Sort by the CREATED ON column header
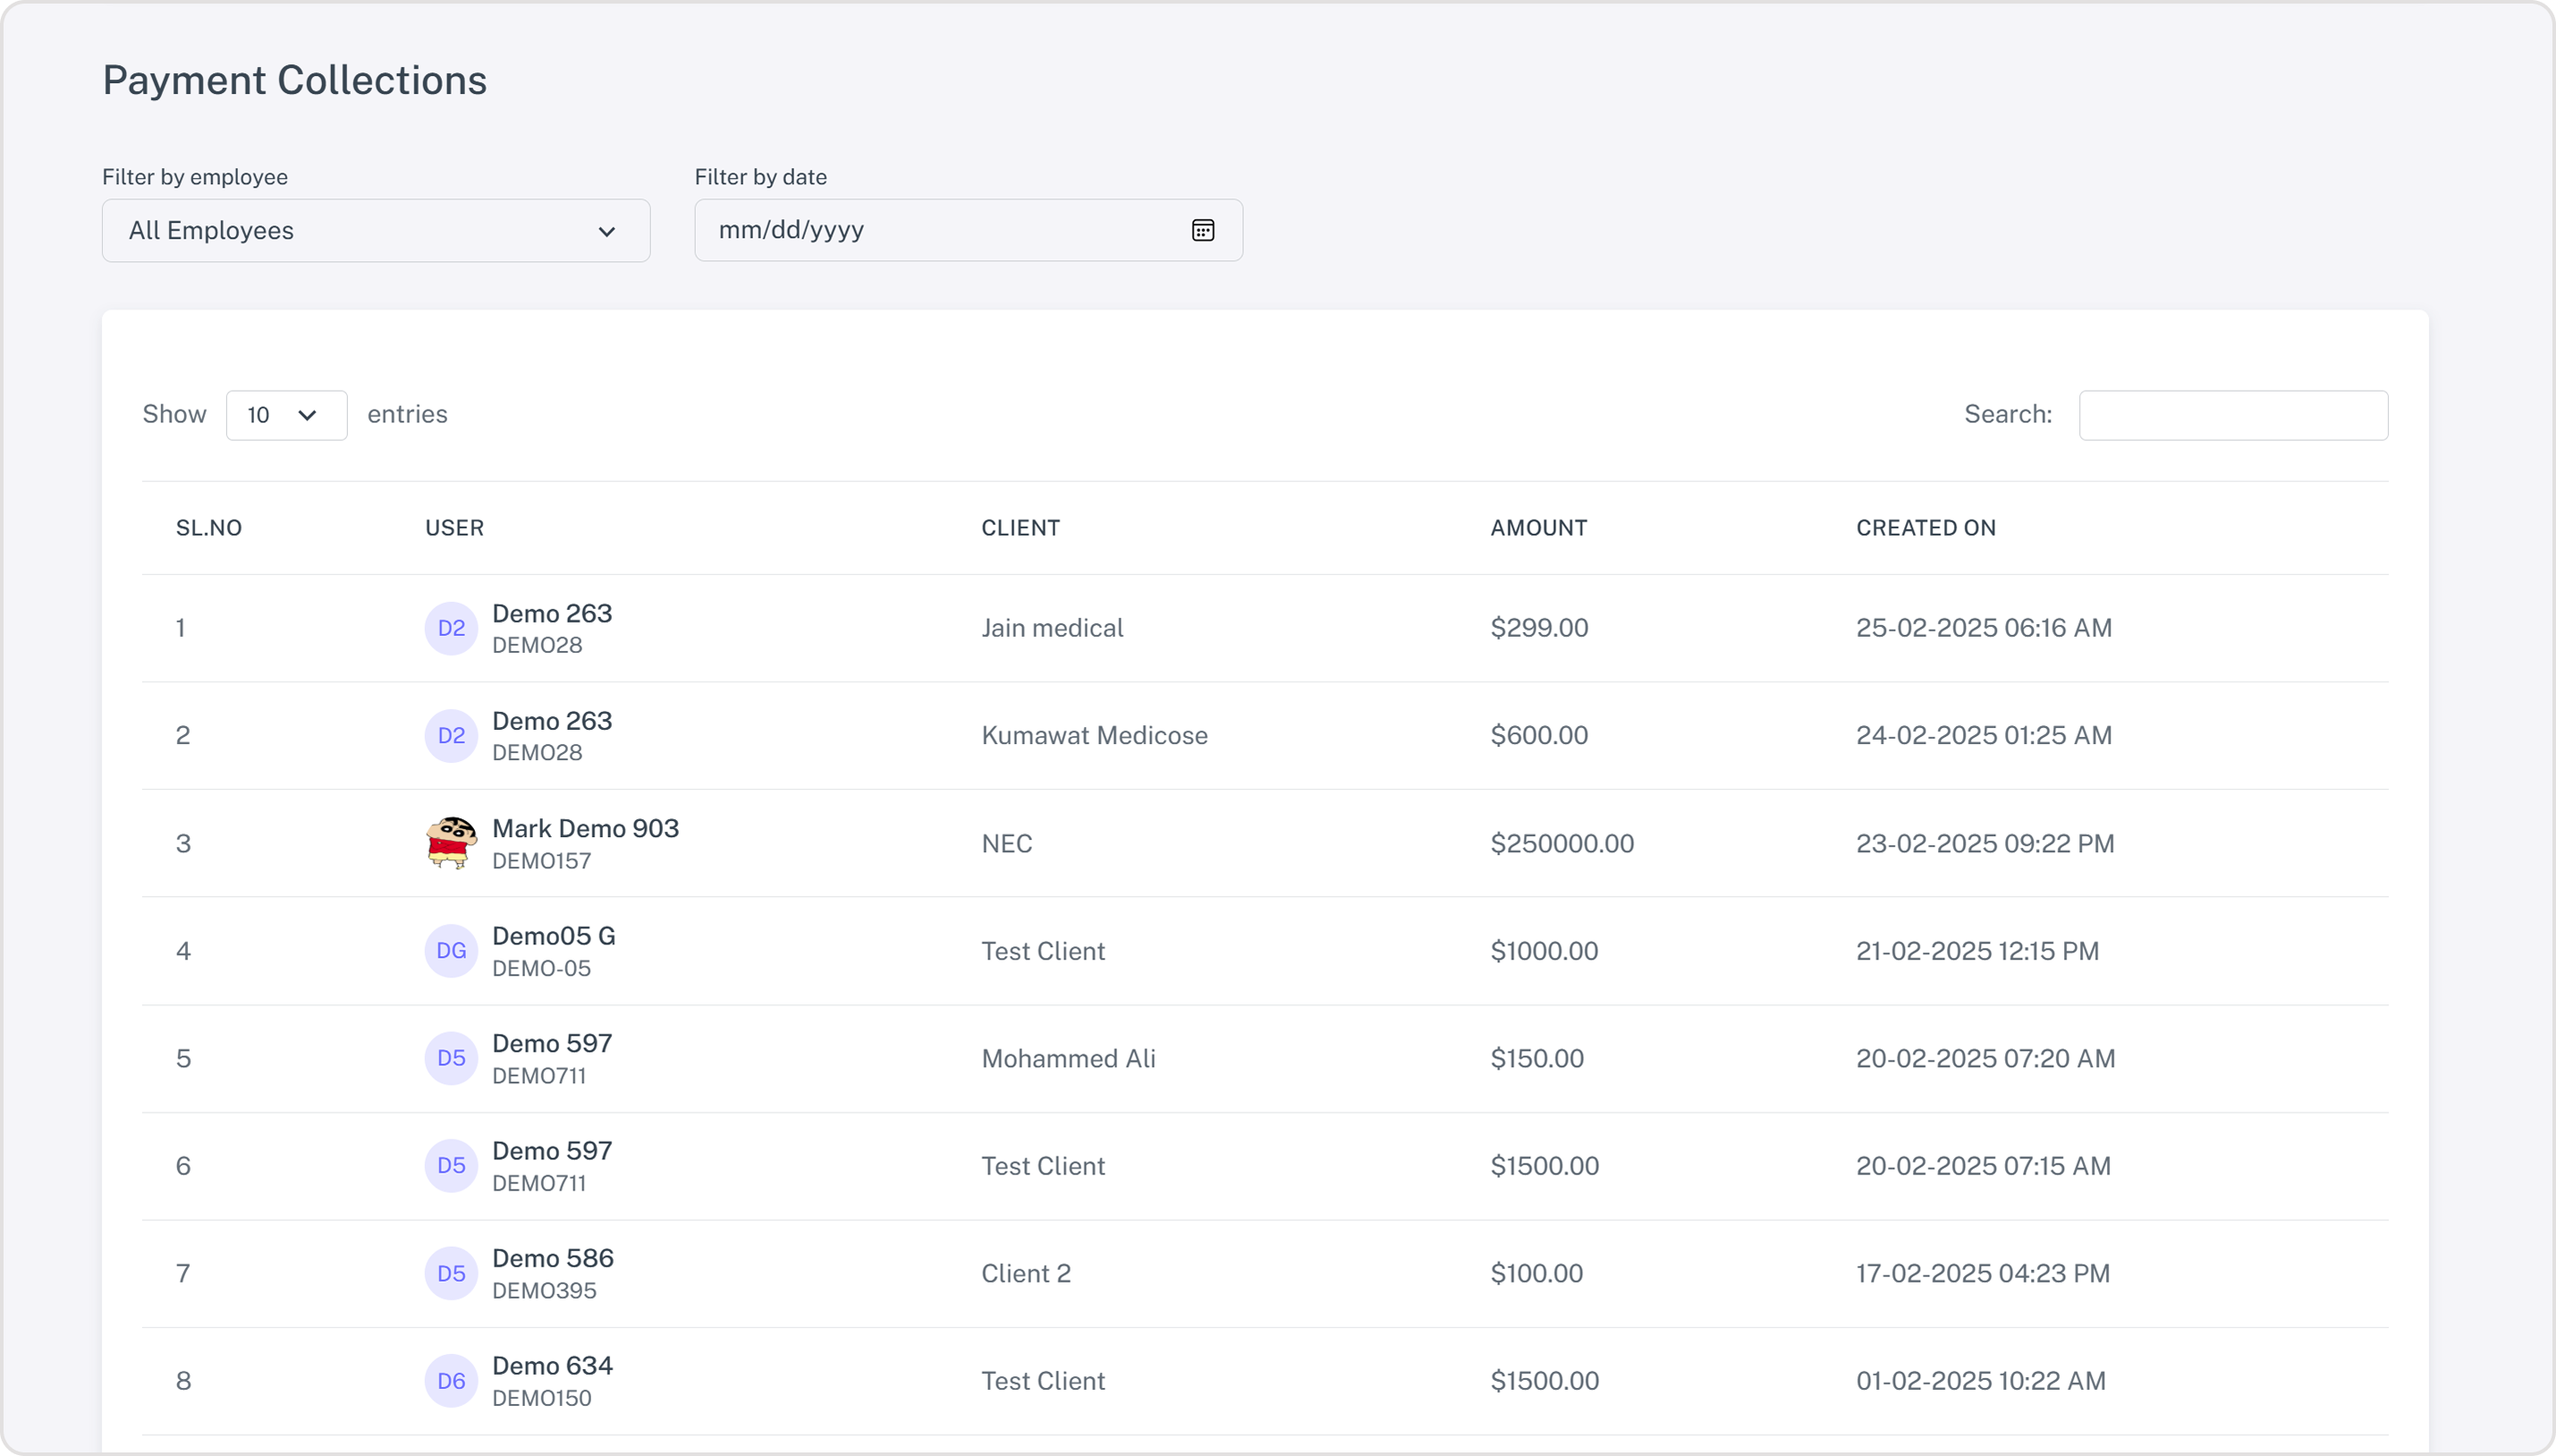2556x1456 pixels. (x=1925, y=528)
